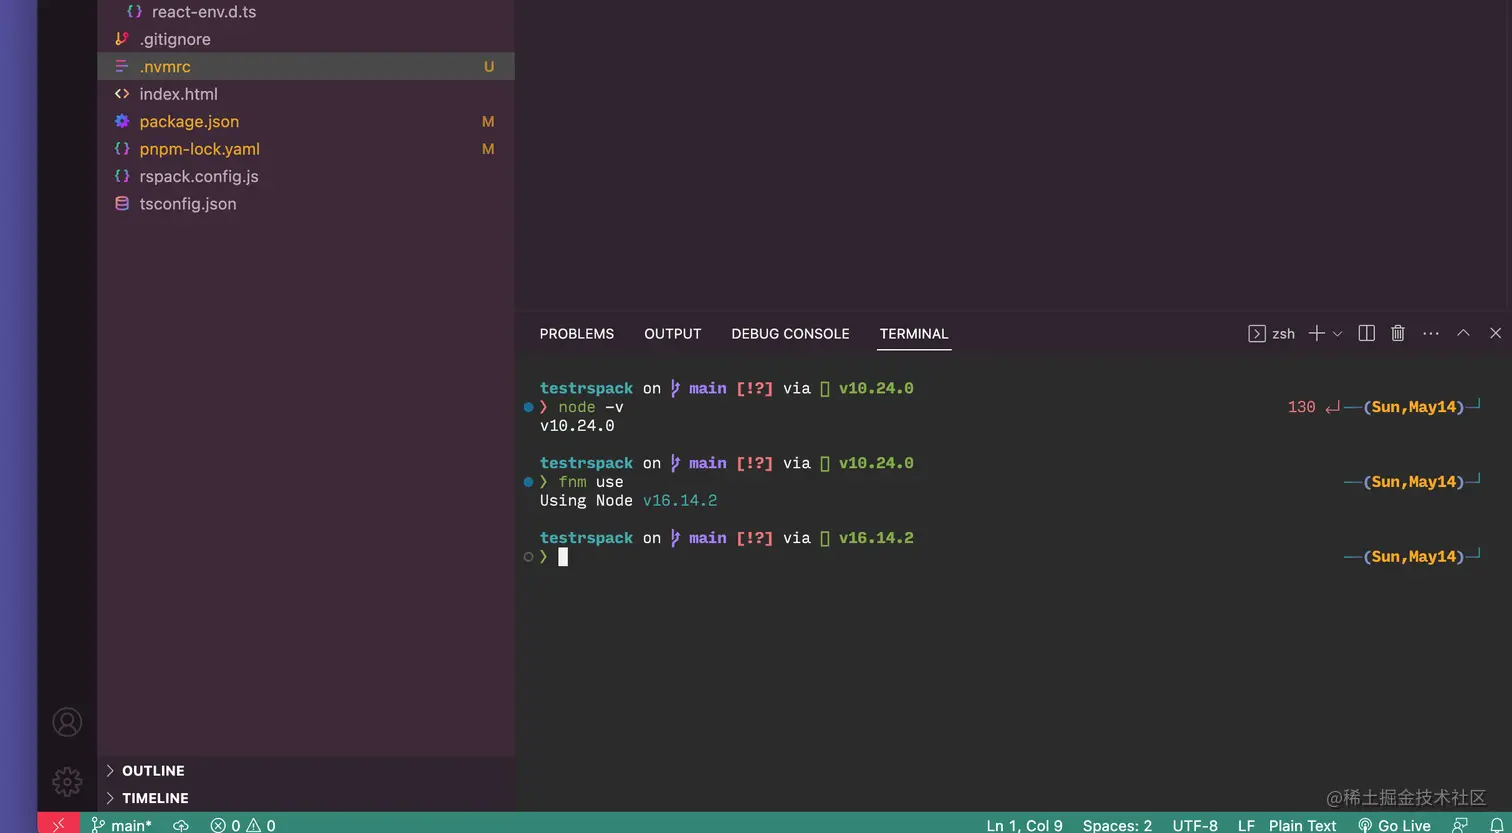Open the launch profile dropdown arrow
Screen dimensions: 1512x833
pos(1337,334)
